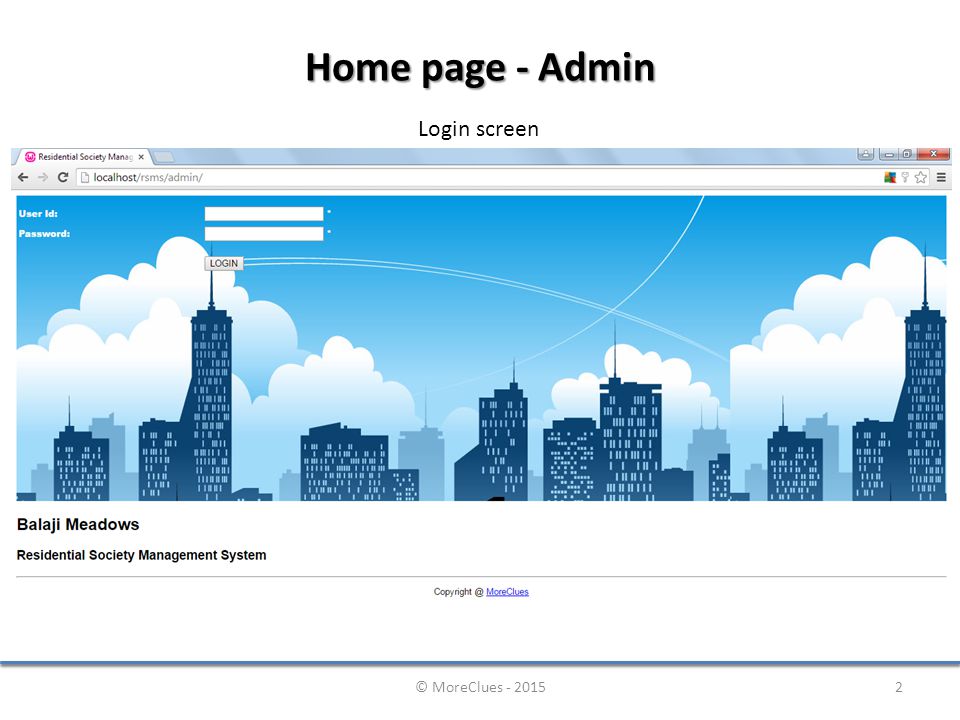
Task: Maximize the browser window
Action: 907,154
